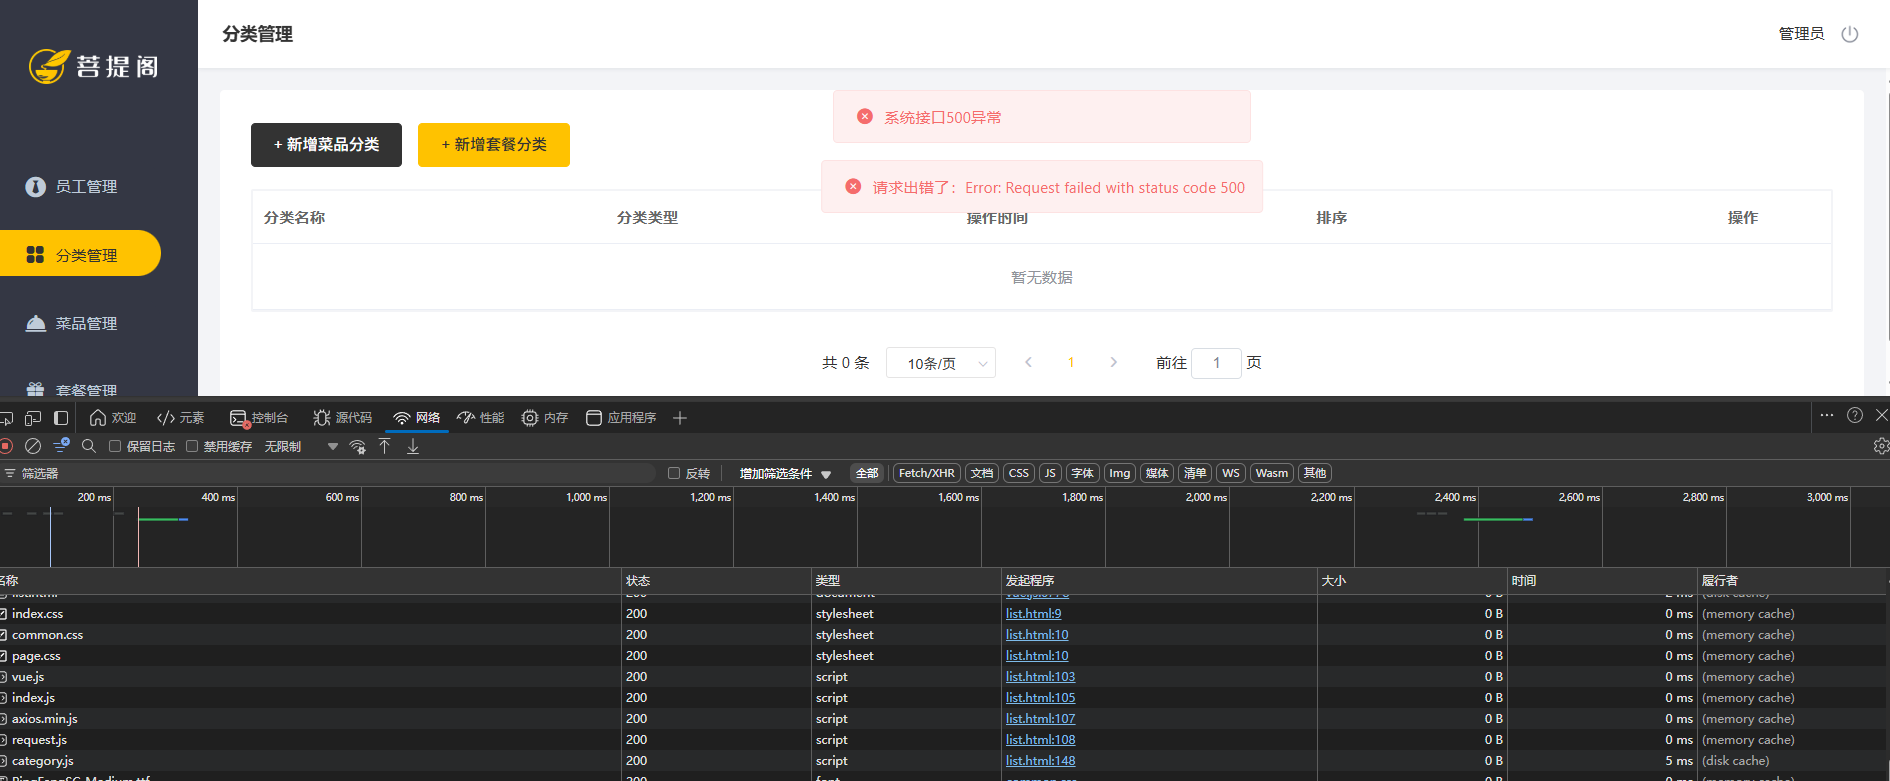
Task: Open the DevTools more options ellipsis
Action: 1827,415
